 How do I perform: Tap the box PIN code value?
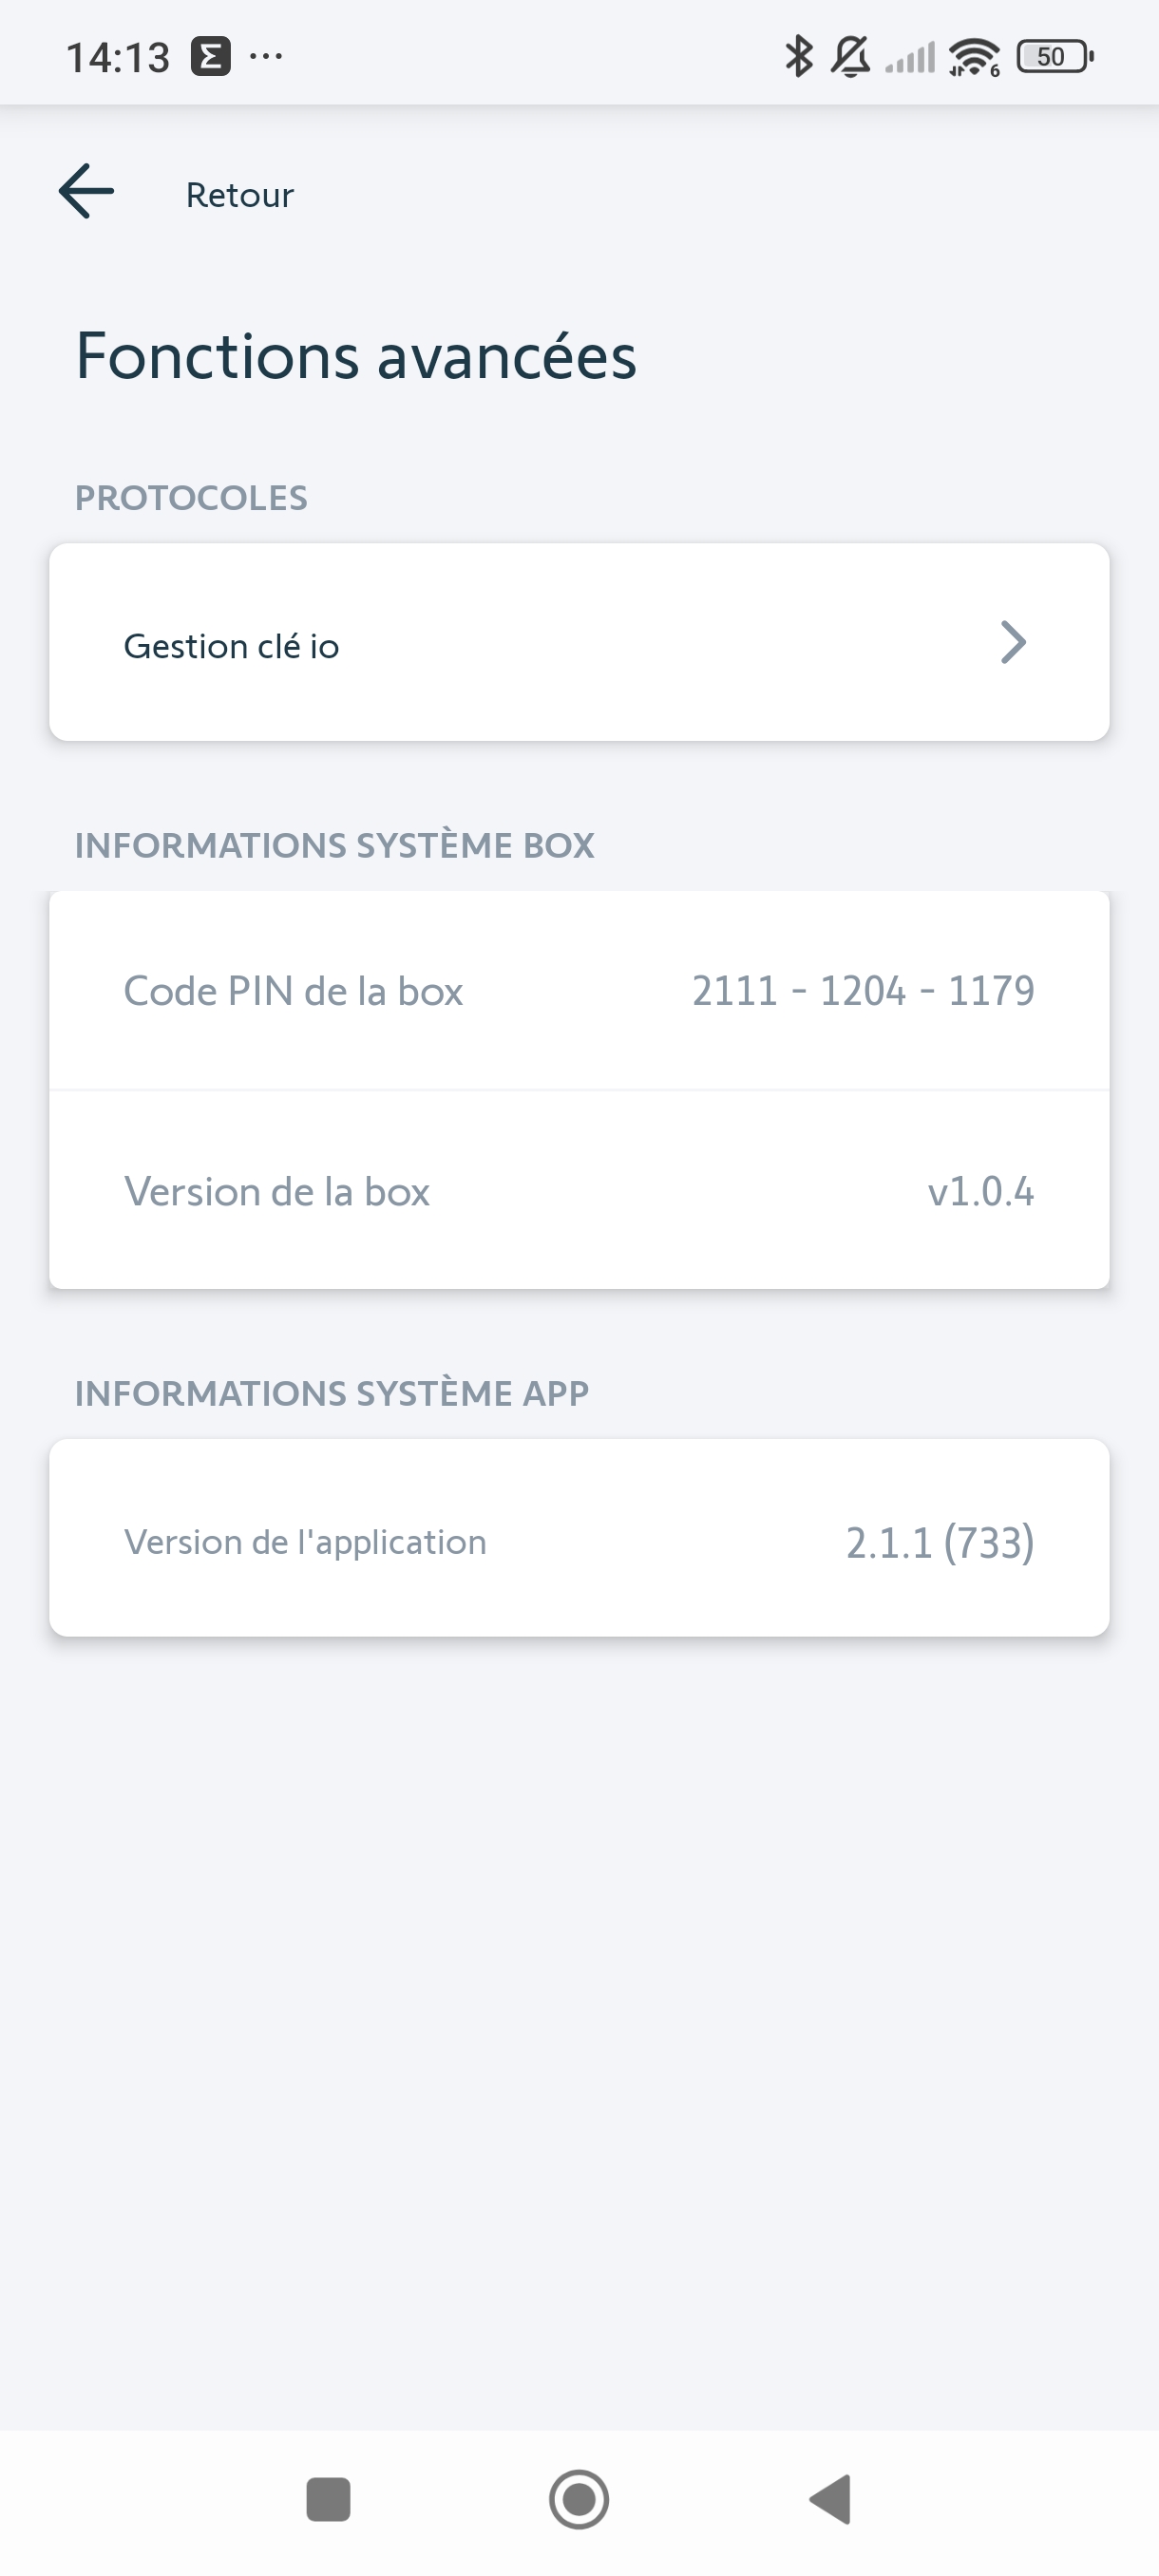[863, 991]
